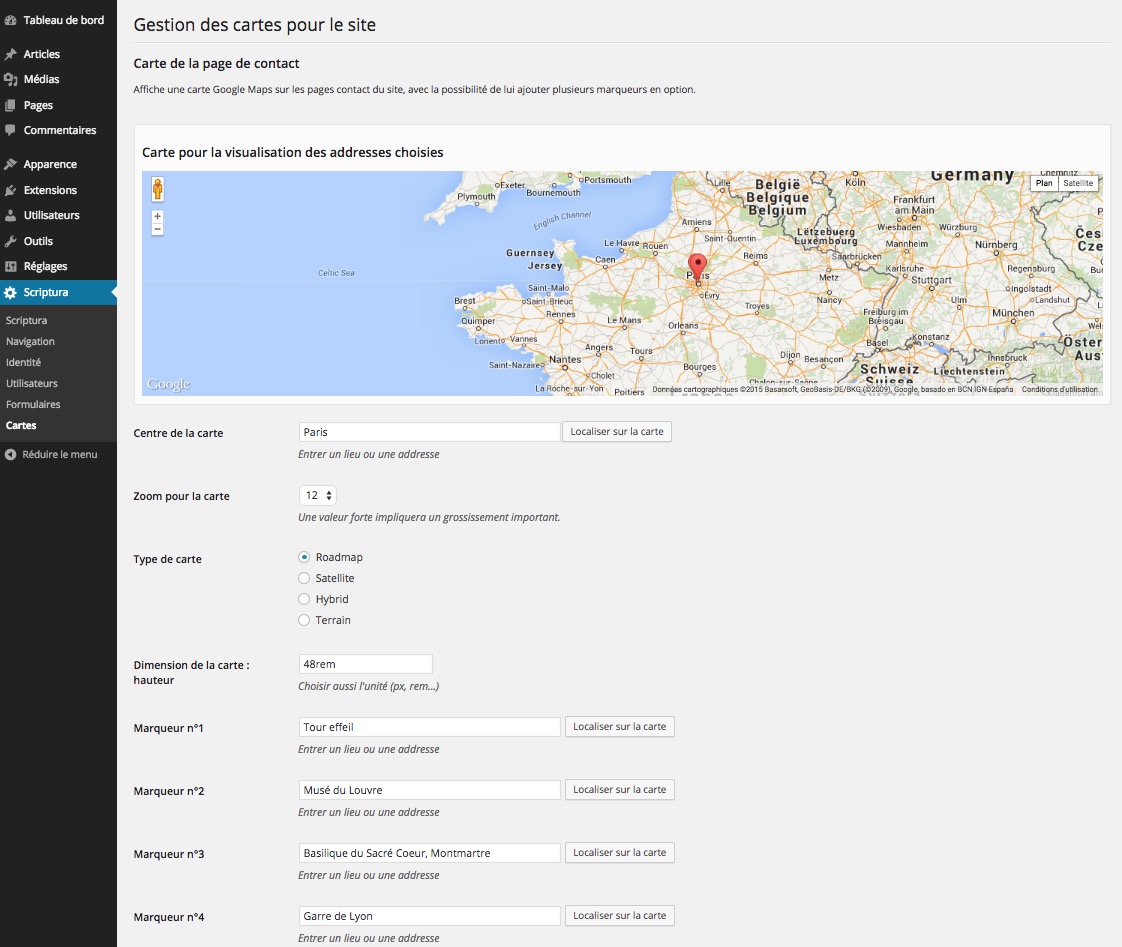Click the Extensions plug icon
Screen dimensions: 1122x947
click(x=10, y=190)
